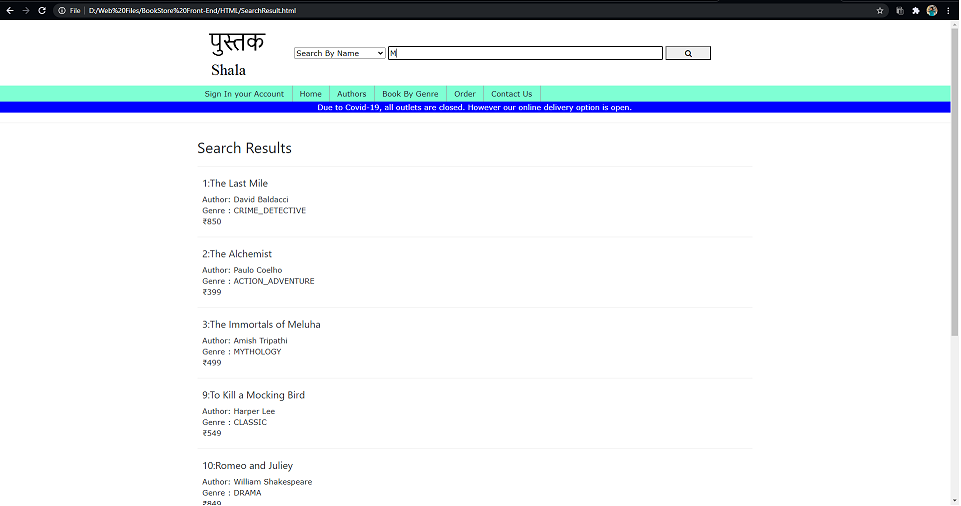The image size is (961, 506).
Task: Open the Search By Name dropdown
Action: [x=340, y=53]
